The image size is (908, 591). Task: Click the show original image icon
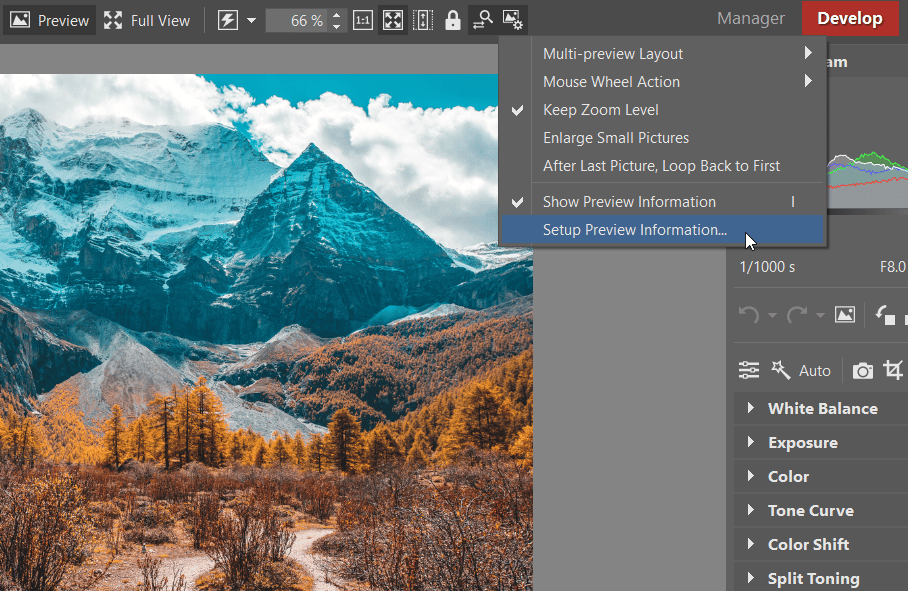845,314
